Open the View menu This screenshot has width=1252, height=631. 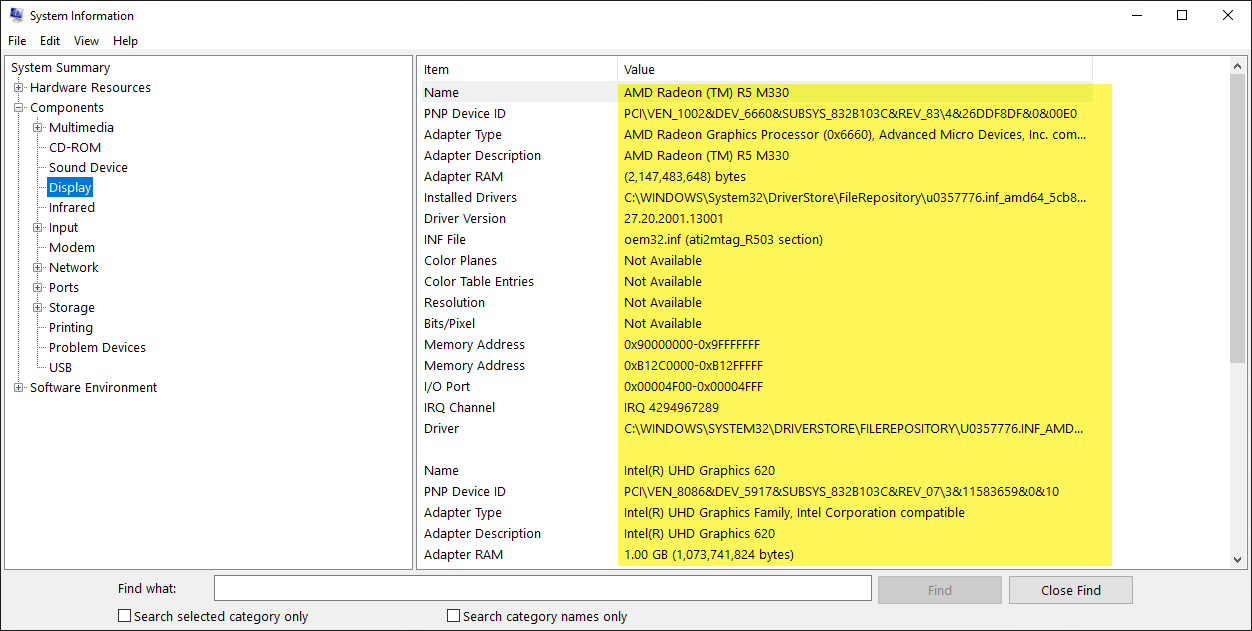[x=87, y=41]
